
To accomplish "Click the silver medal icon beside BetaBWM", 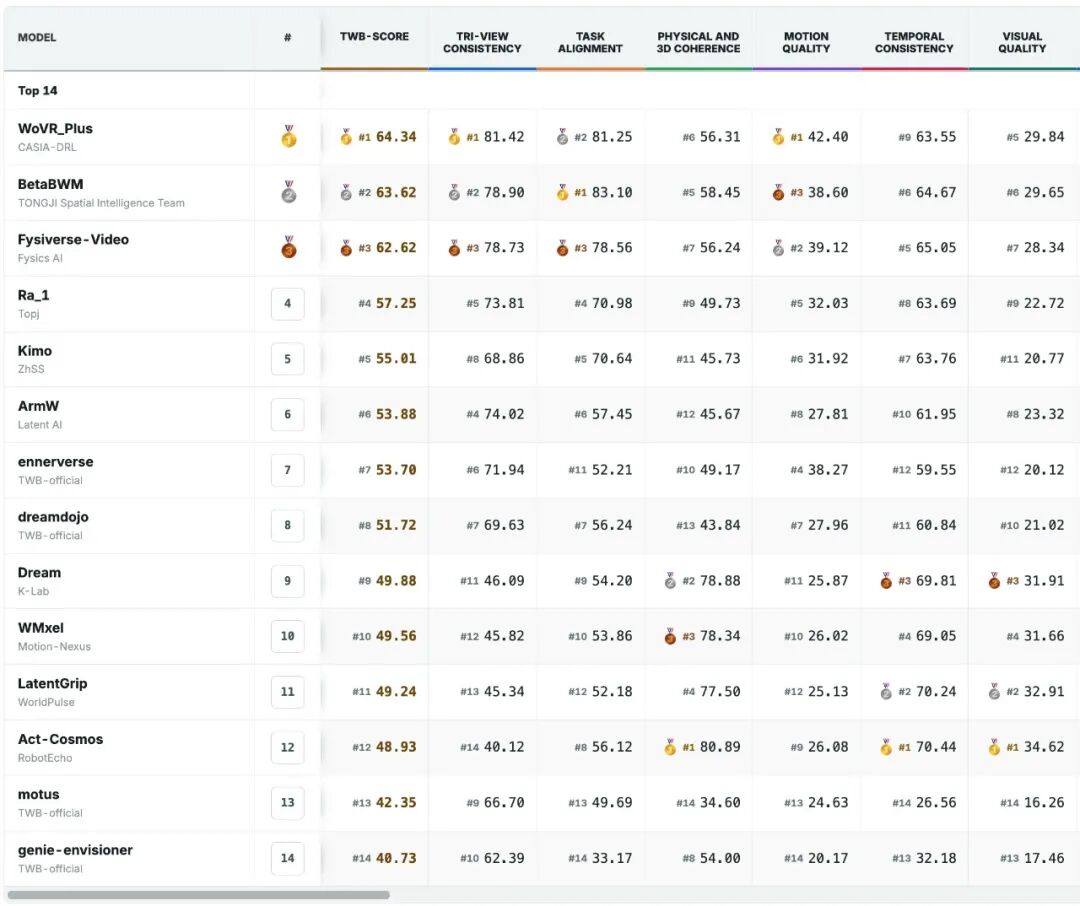I will (289, 192).
